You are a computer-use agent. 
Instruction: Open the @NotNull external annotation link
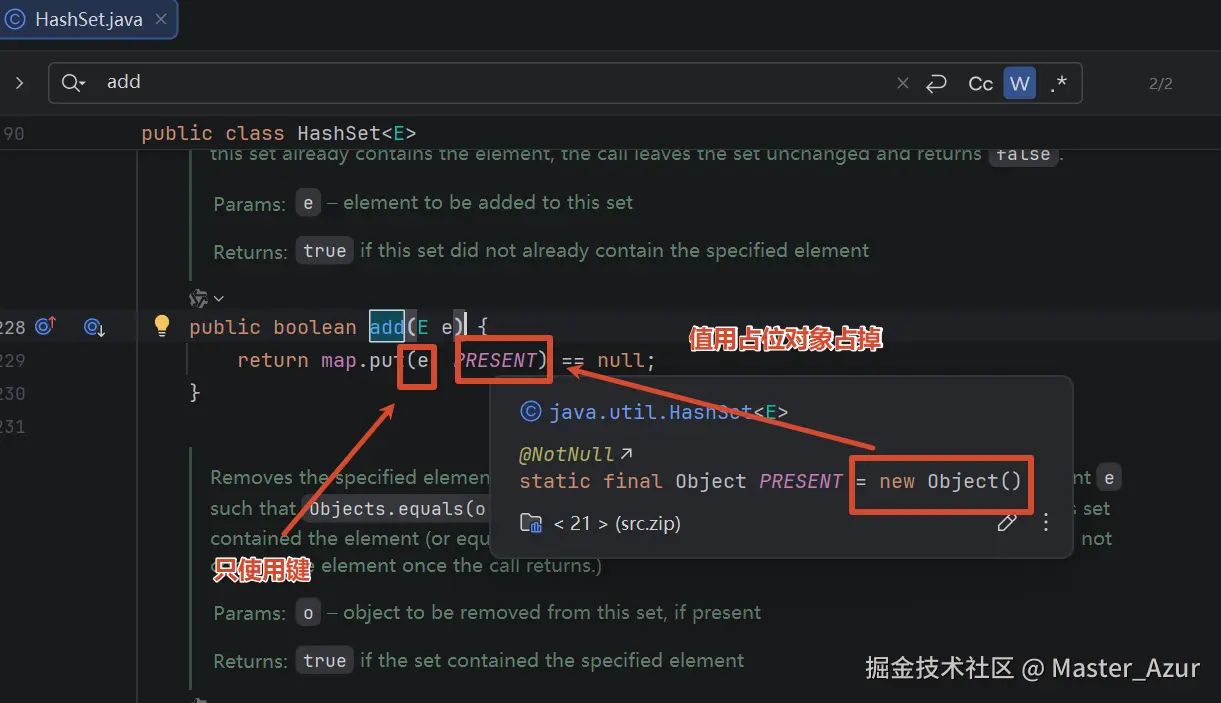point(576,454)
